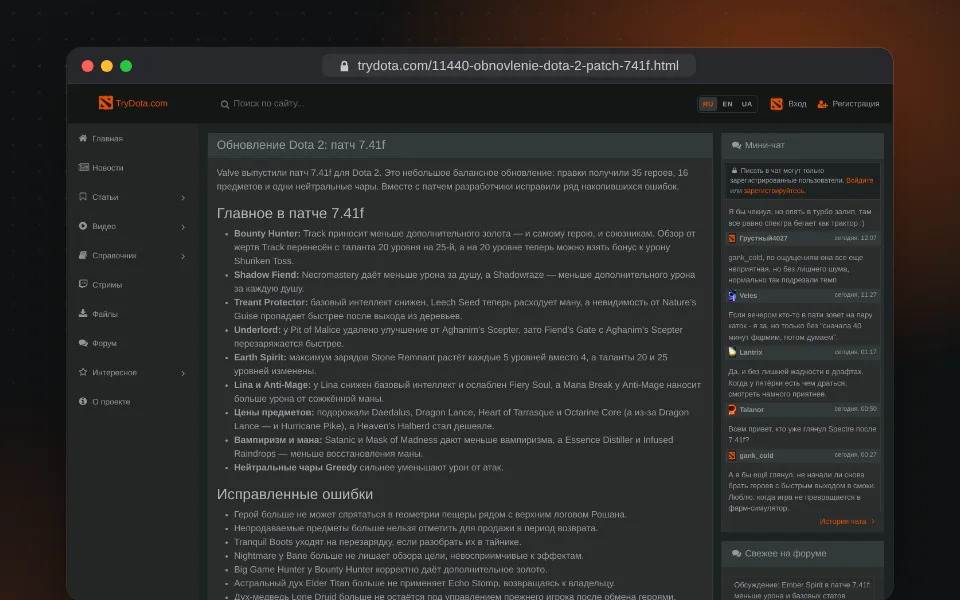Click the browser address bar URL

[518, 66]
